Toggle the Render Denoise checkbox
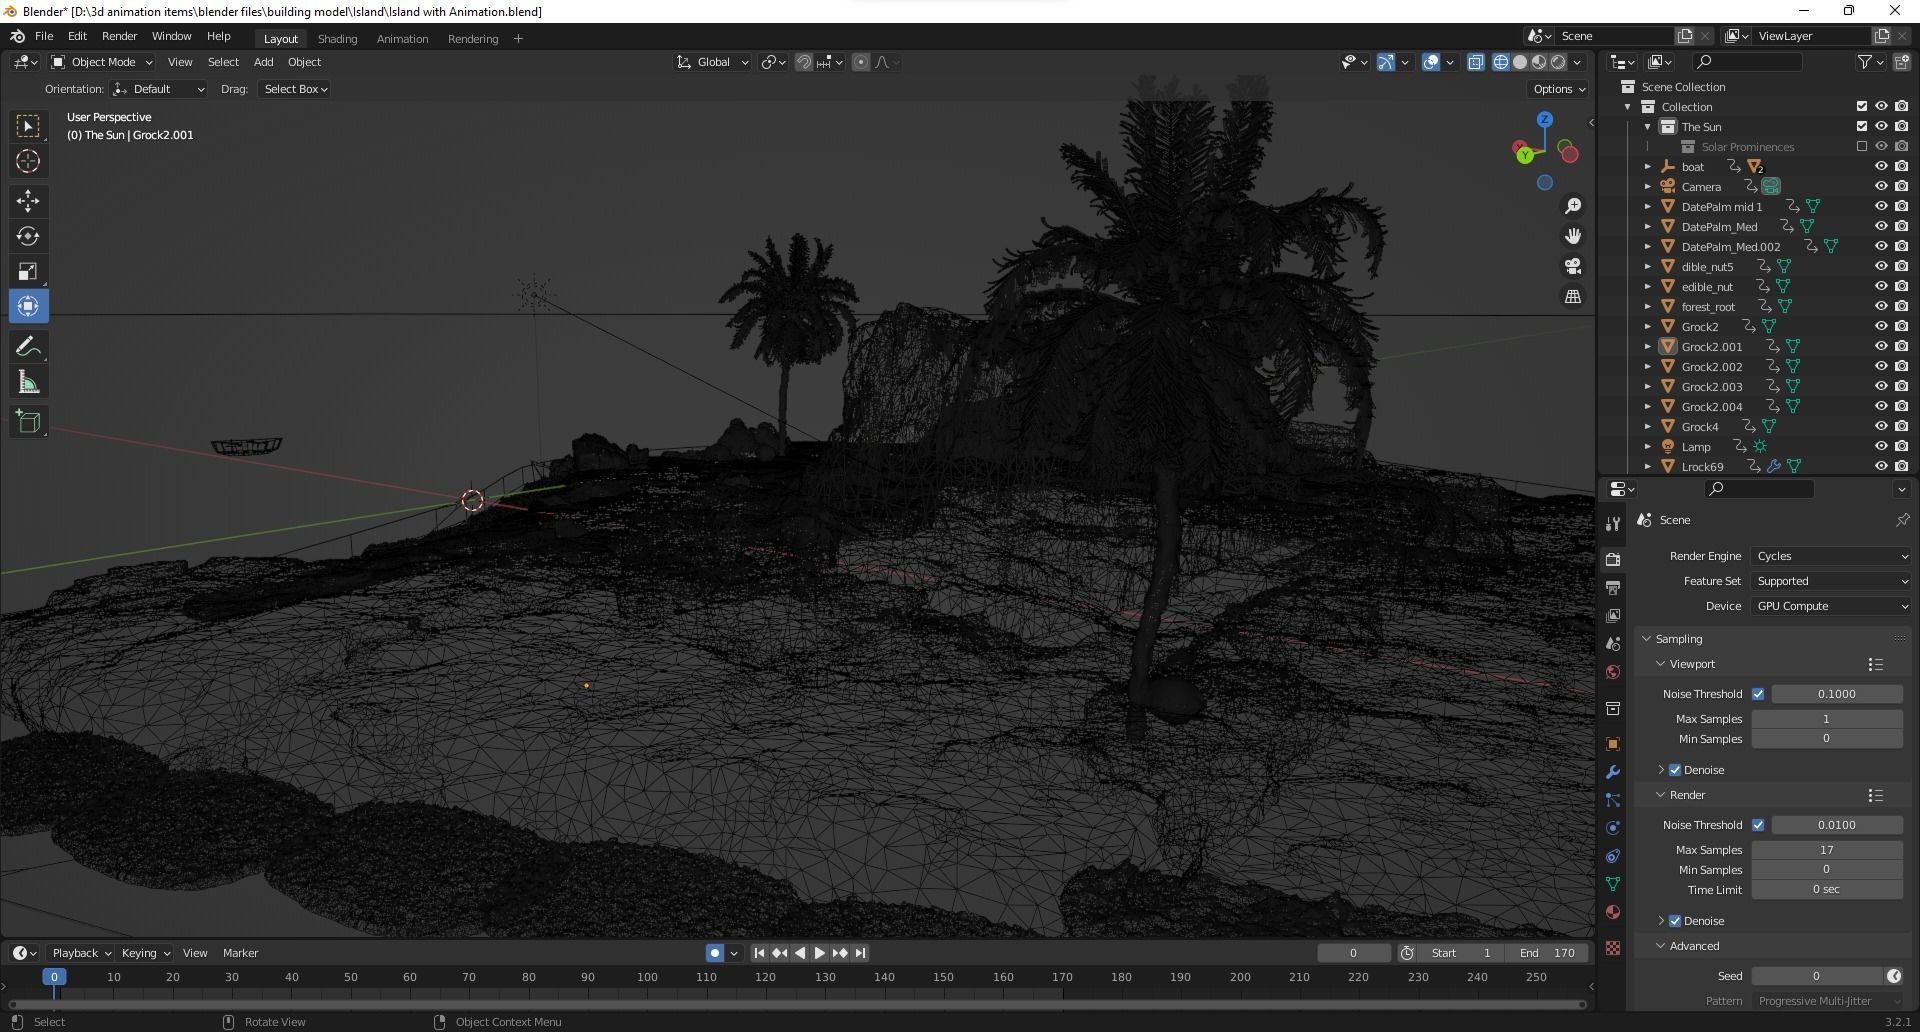1920x1032 pixels. [1675, 921]
